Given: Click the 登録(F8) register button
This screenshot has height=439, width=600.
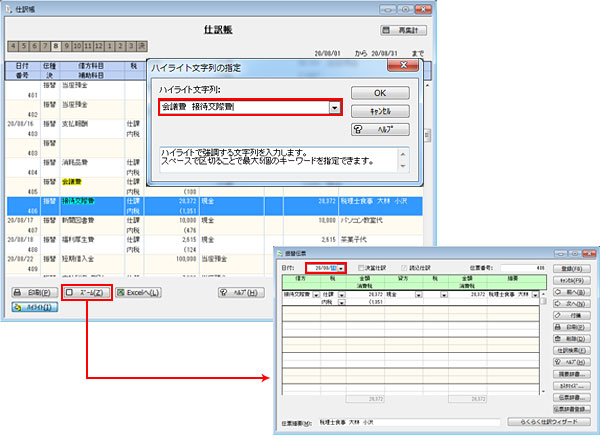Looking at the screenshot, I should (572, 269).
